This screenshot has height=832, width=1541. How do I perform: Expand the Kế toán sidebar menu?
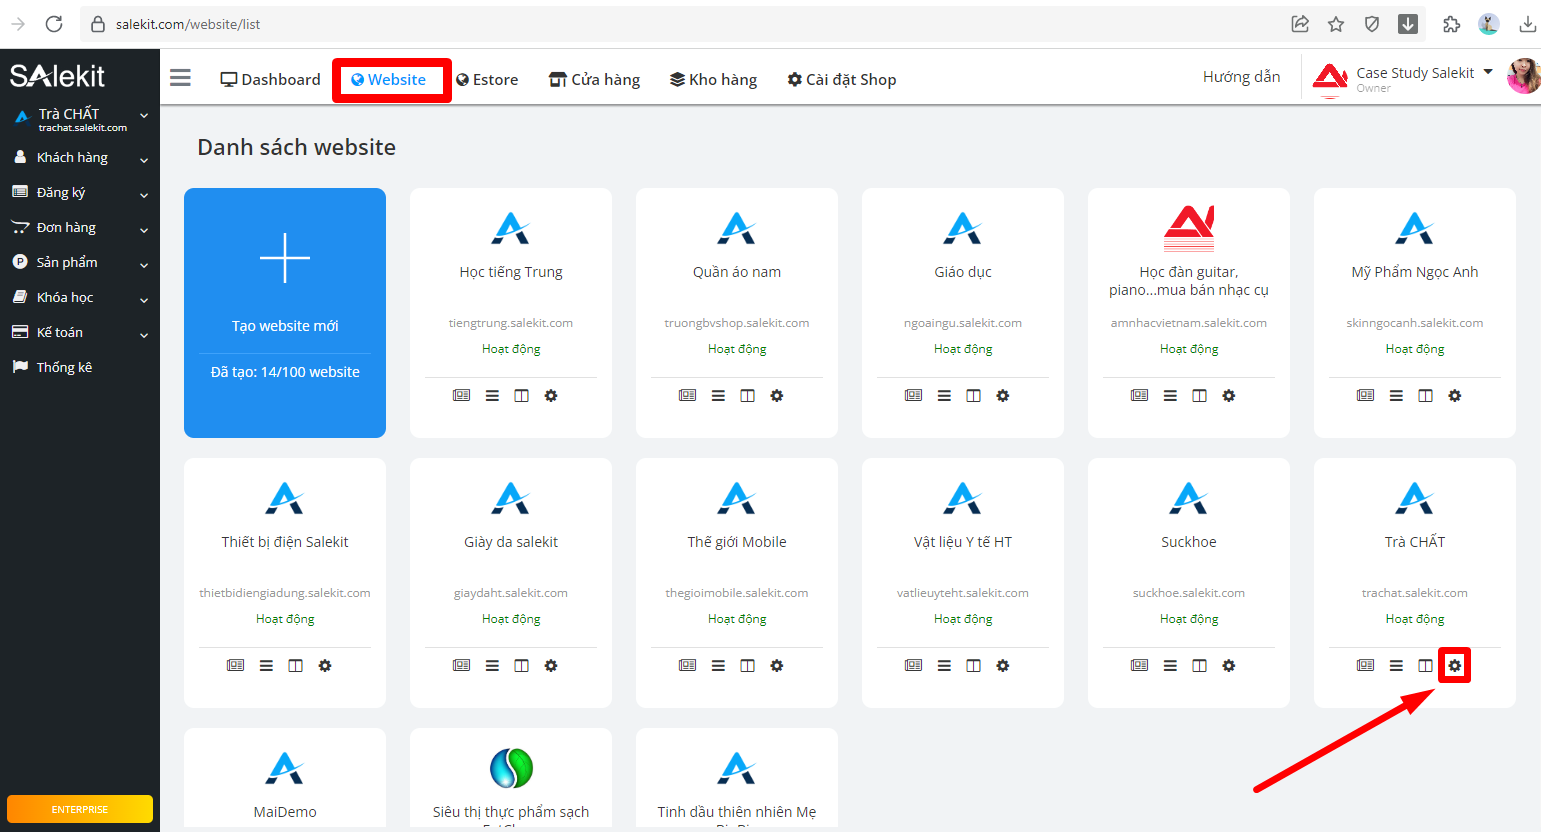click(x=80, y=333)
